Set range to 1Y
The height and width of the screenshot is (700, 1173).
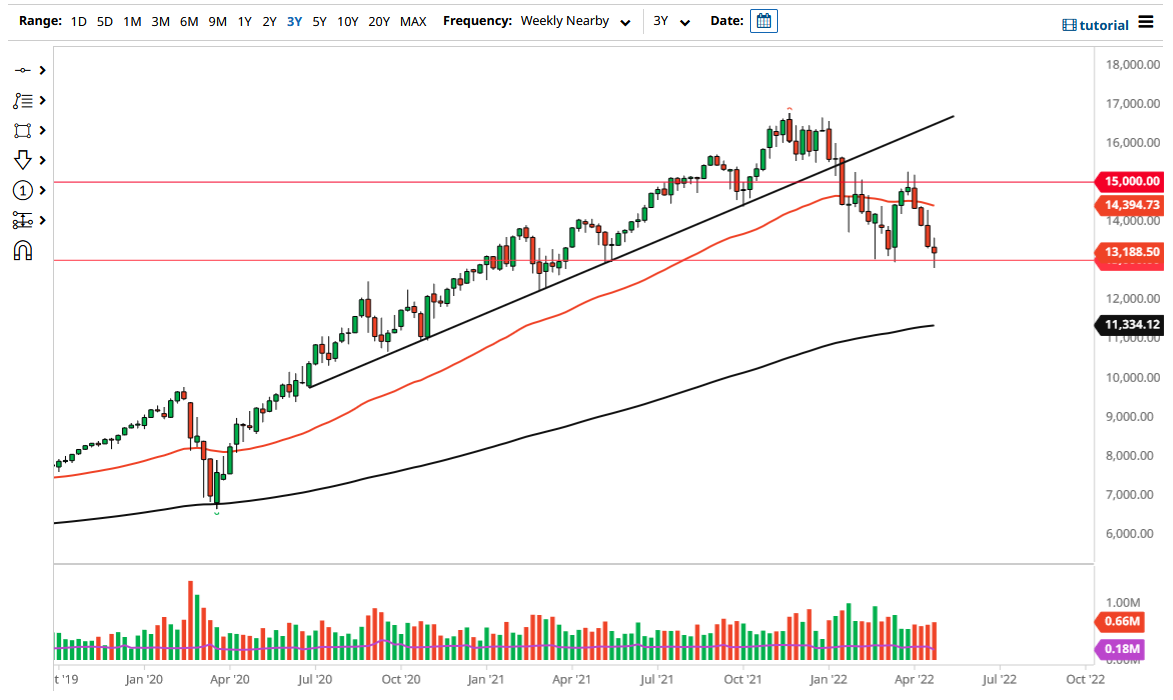tap(244, 21)
